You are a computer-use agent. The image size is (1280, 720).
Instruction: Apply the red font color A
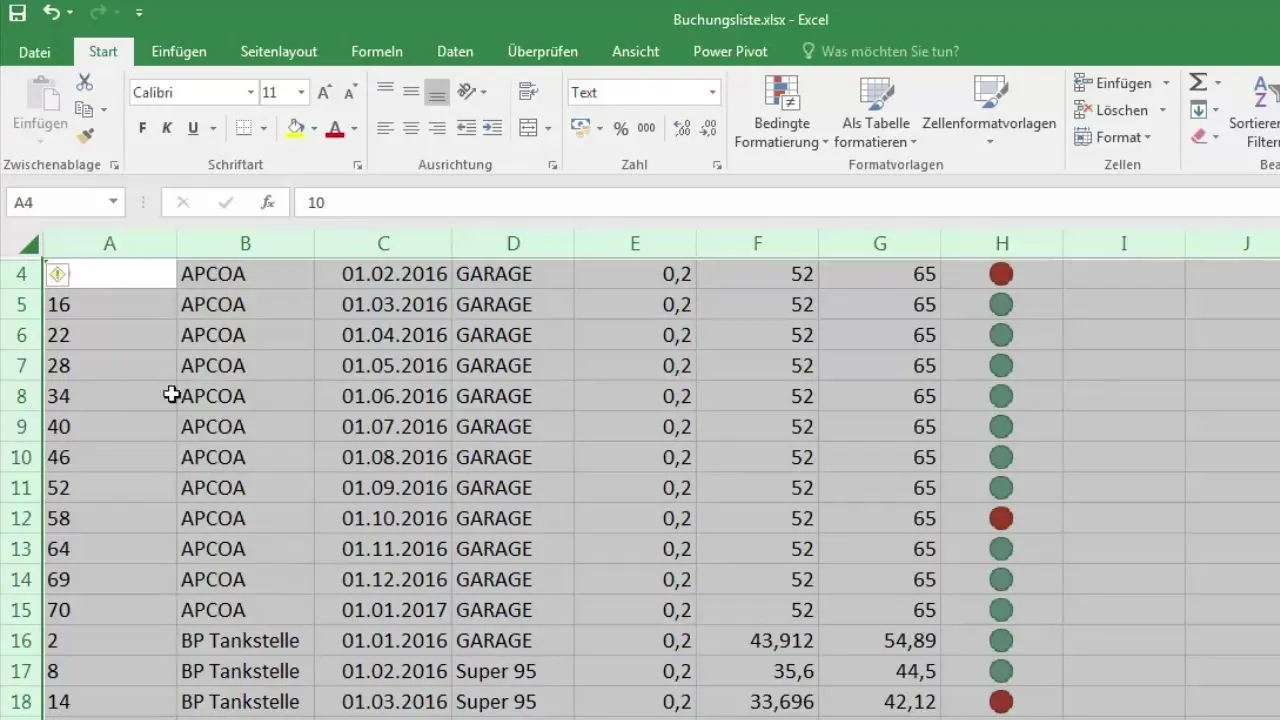coord(334,128)
